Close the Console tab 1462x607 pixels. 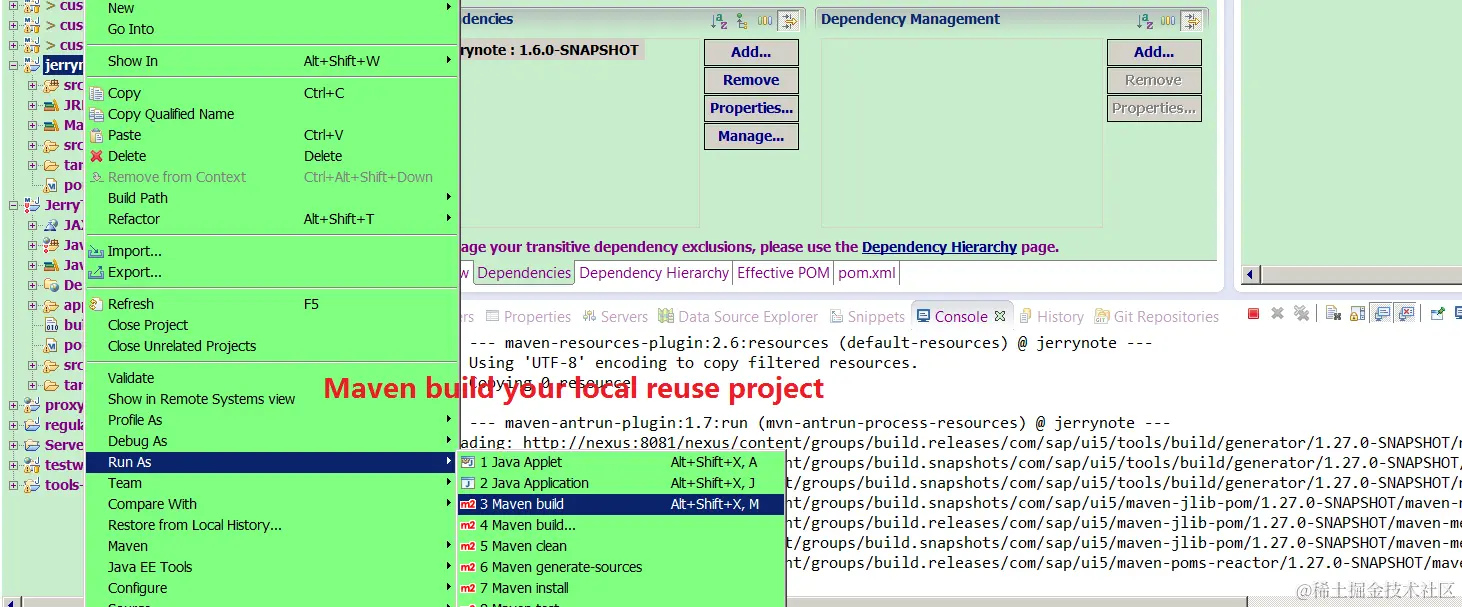(x=999, y=316)
